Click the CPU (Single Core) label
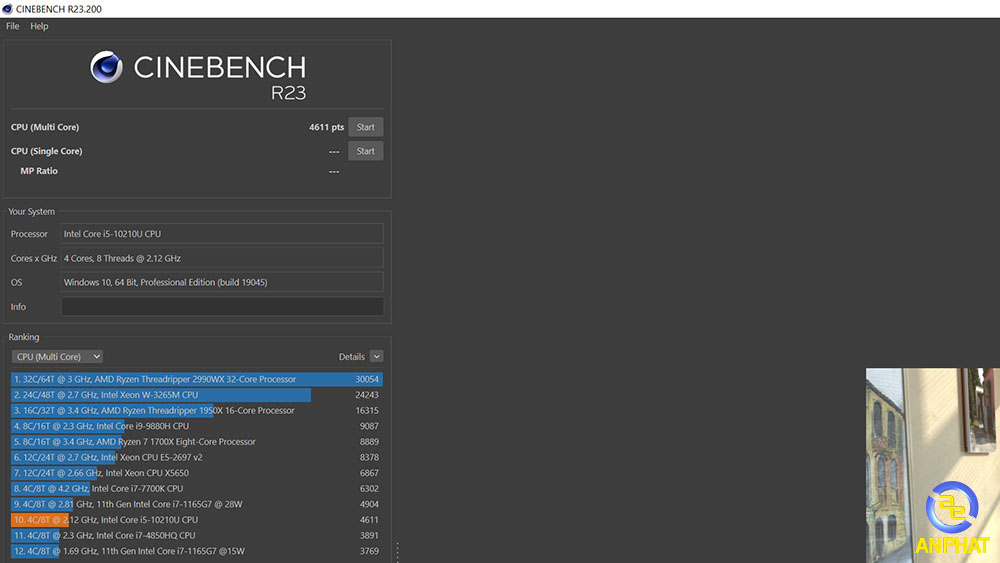This screenshot has height=563, width=1000. (x=47, y=151)
